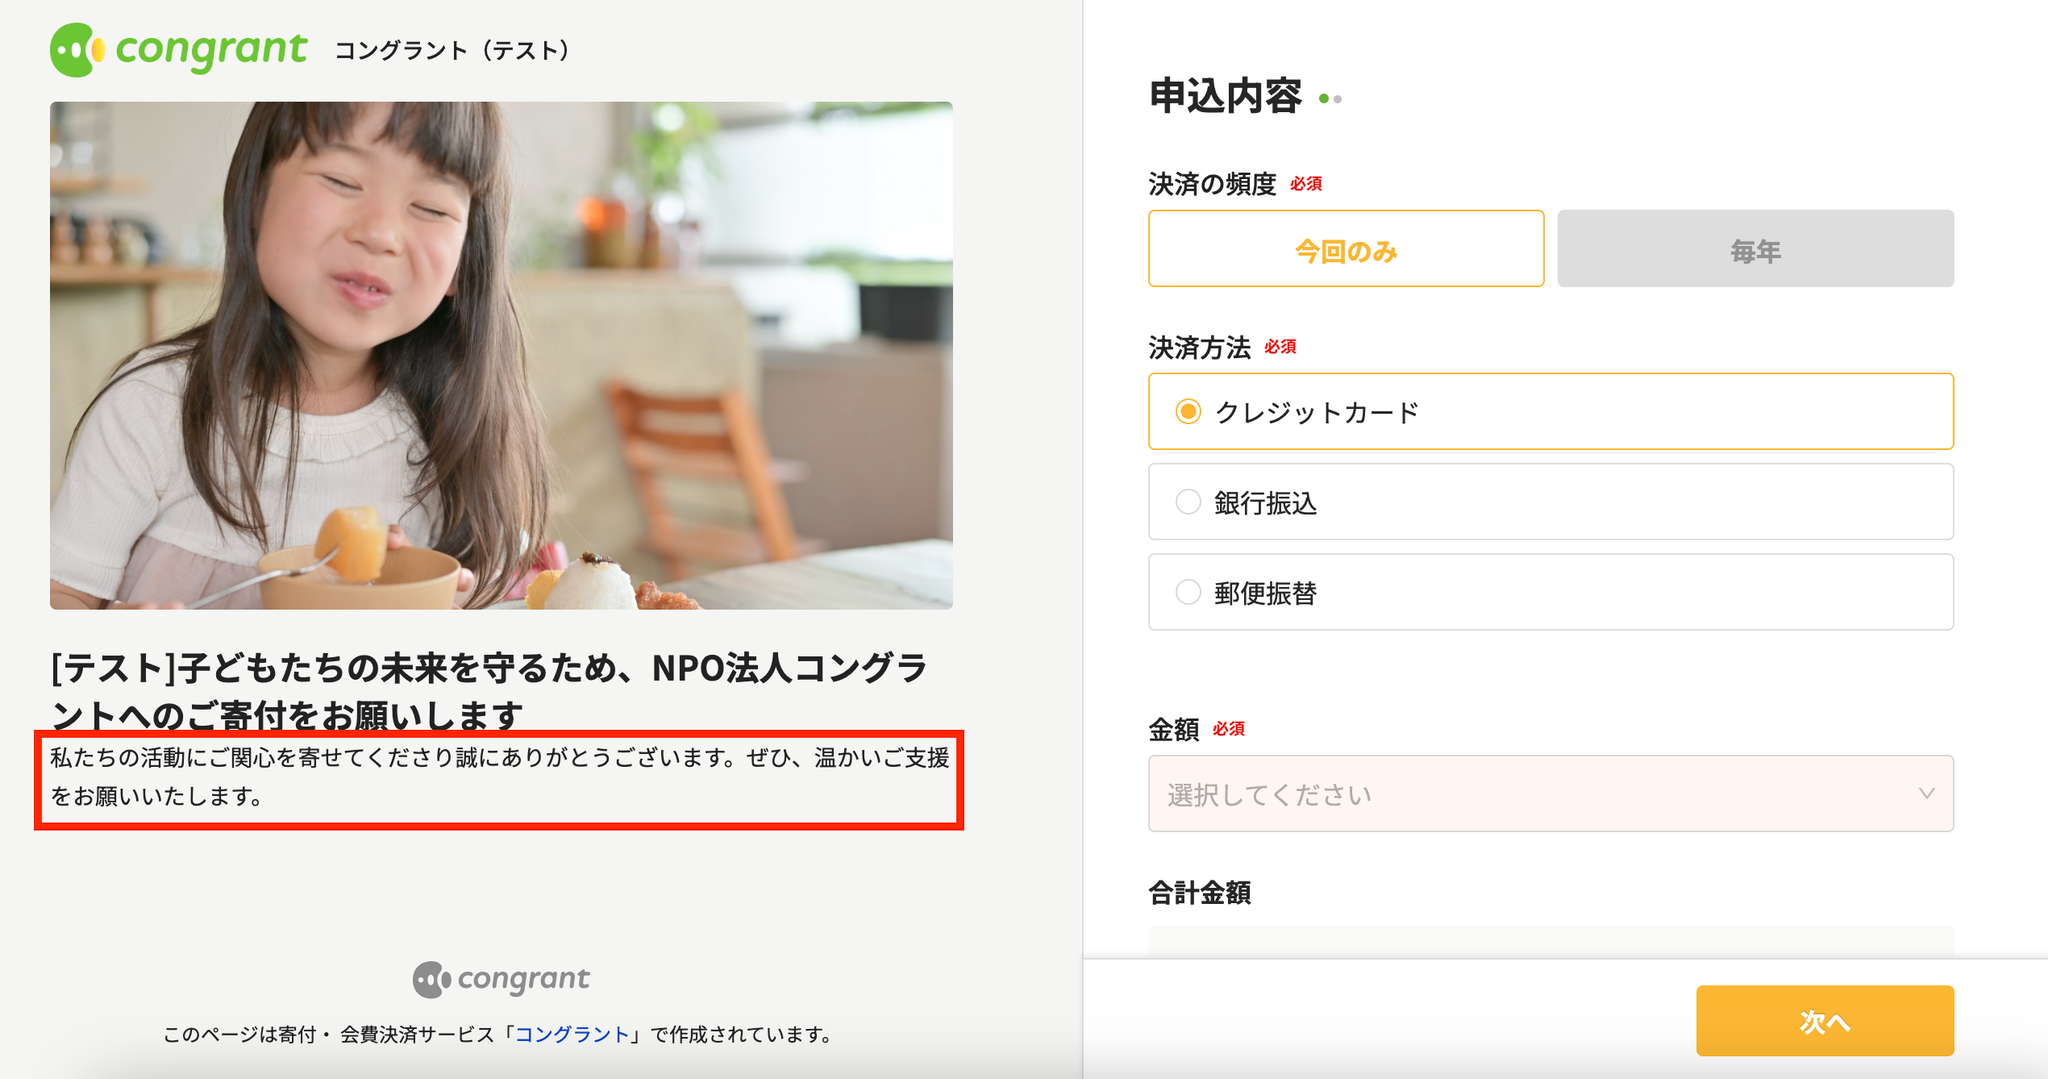The image size is (2048, 1079).
Task: Click the photo of the girl eating
Action: 501,355
